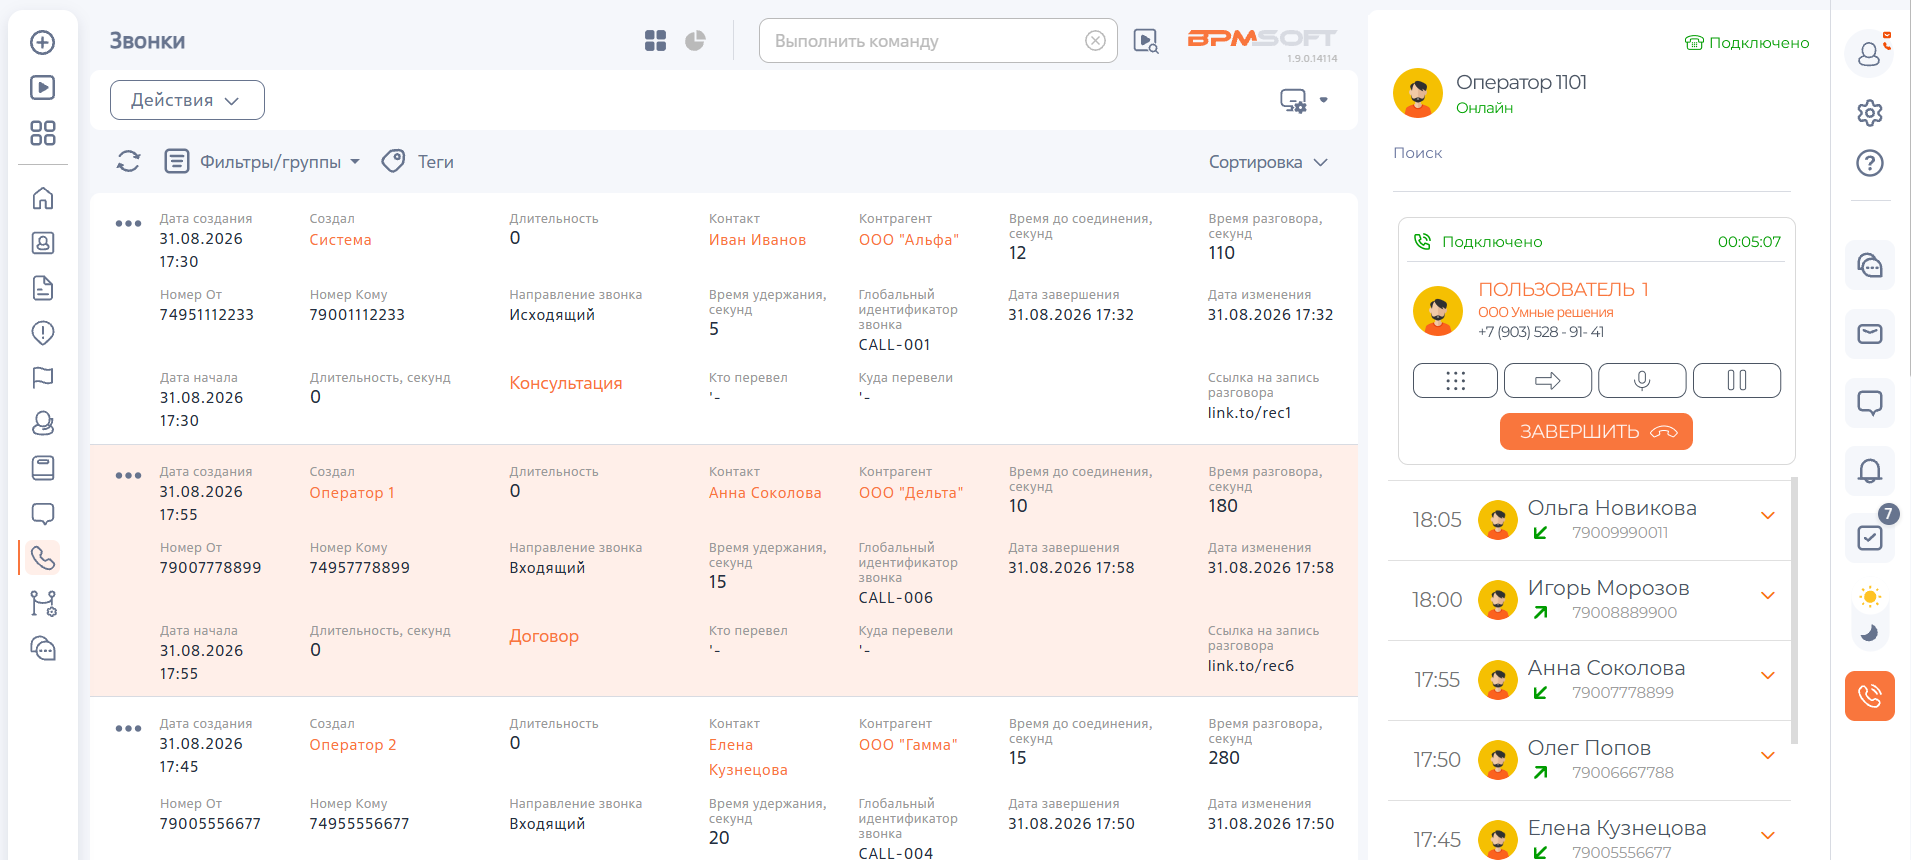1911x860 pixels.
Task: Expand Олег Попов call history entry
Action: point(1767,756)
